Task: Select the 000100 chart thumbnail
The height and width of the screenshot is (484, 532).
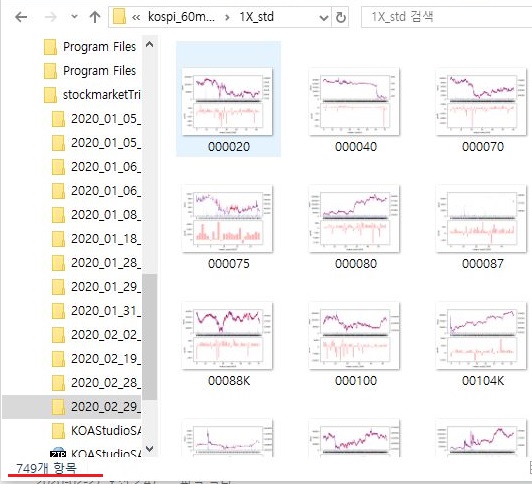Action: (x=354, y=335)
